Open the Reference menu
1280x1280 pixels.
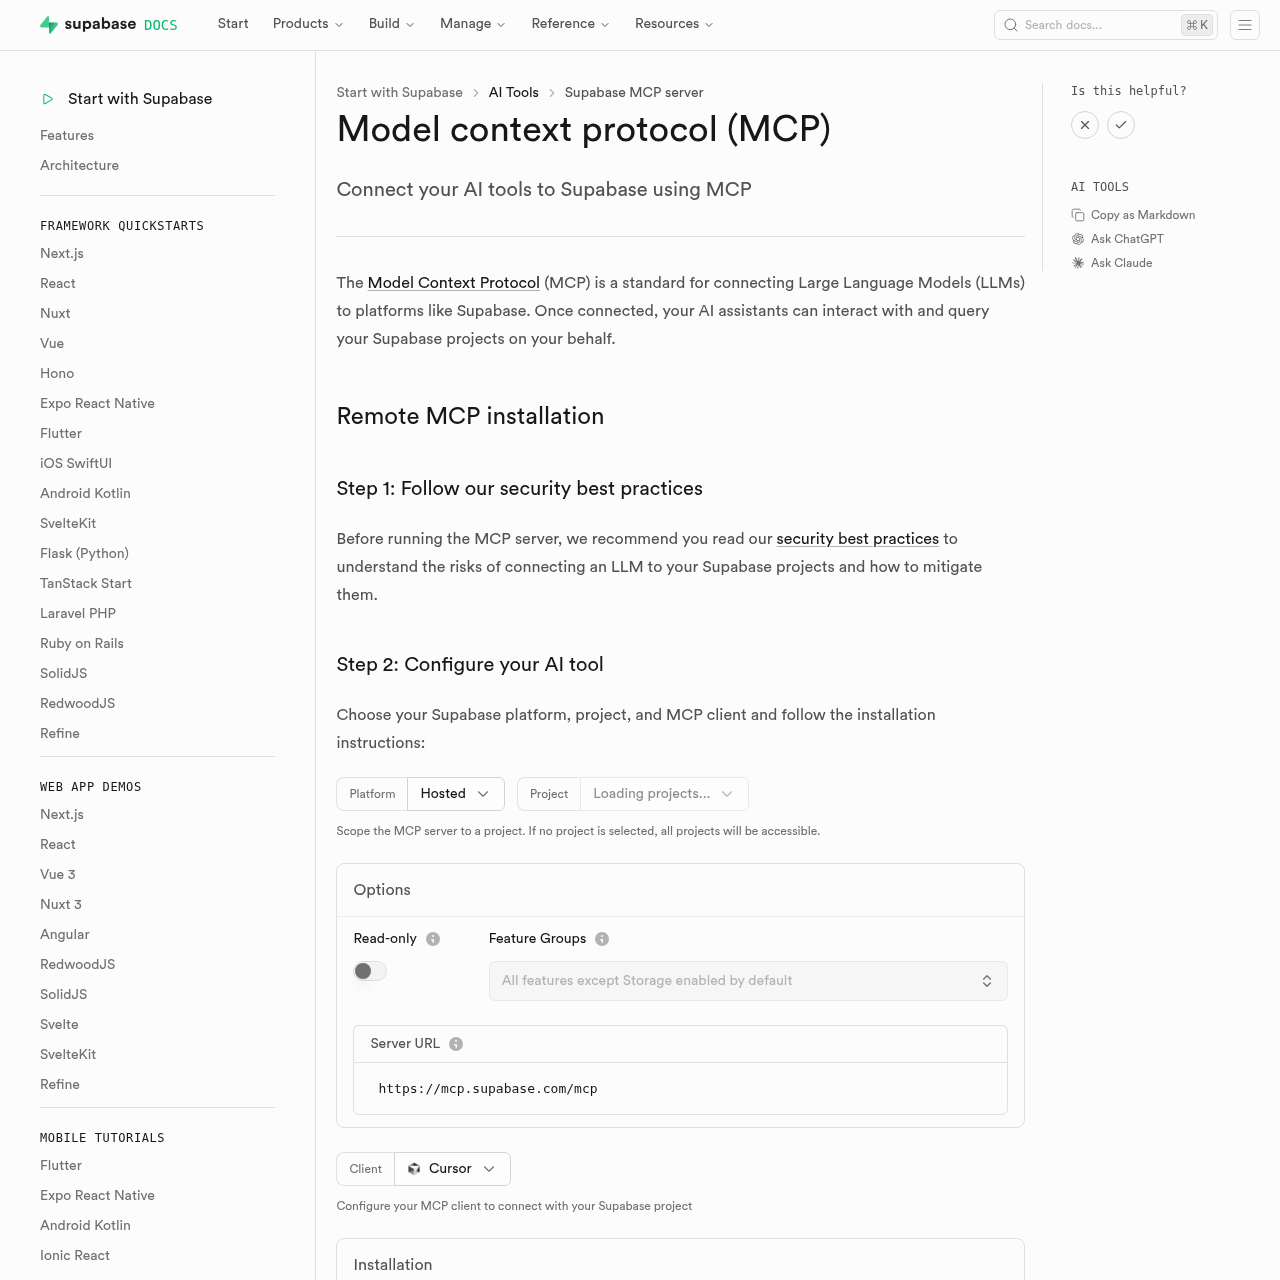coord(570,24)
